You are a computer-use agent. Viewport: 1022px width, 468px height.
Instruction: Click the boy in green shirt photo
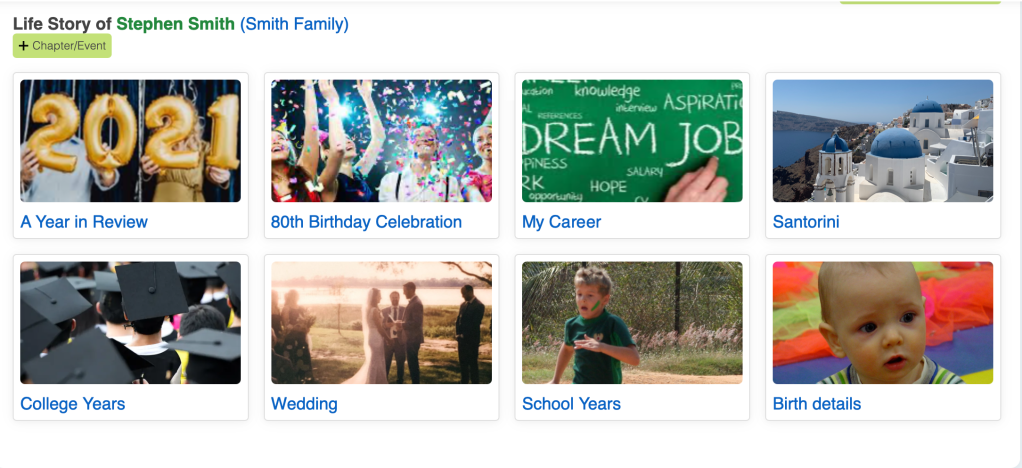point(632,323)
